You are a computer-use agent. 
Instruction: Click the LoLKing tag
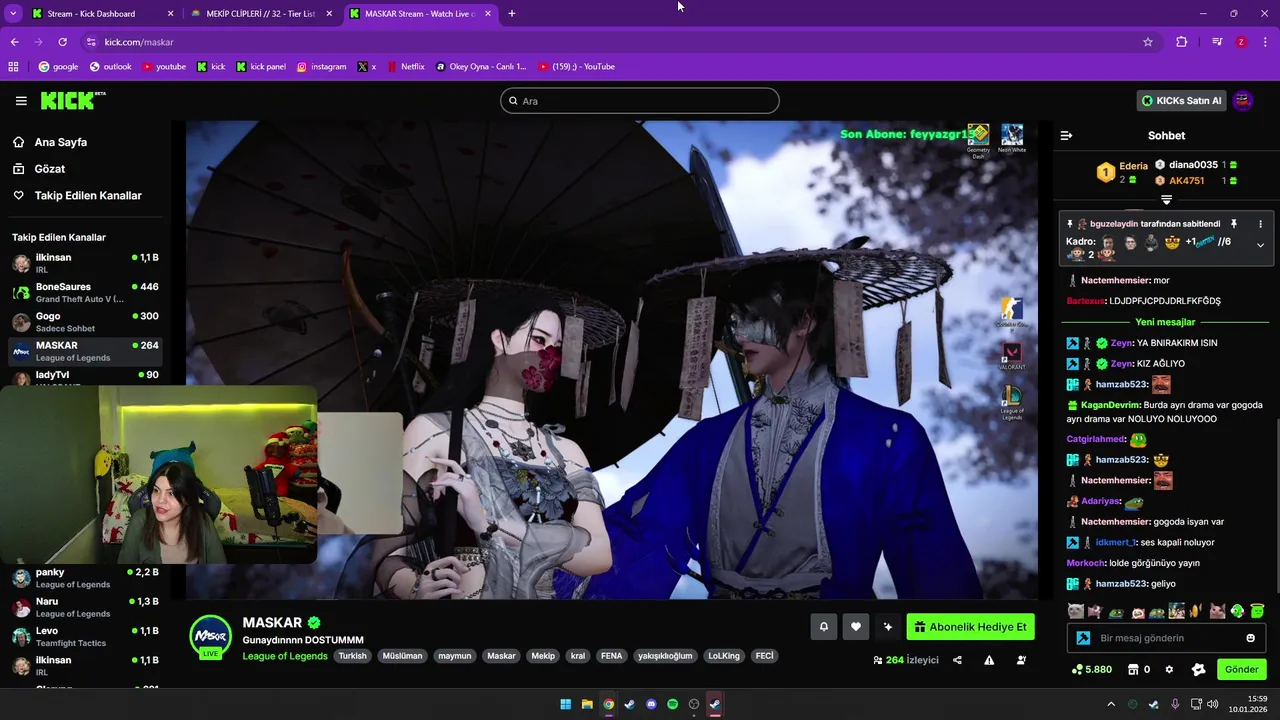[x=724, y=656]
